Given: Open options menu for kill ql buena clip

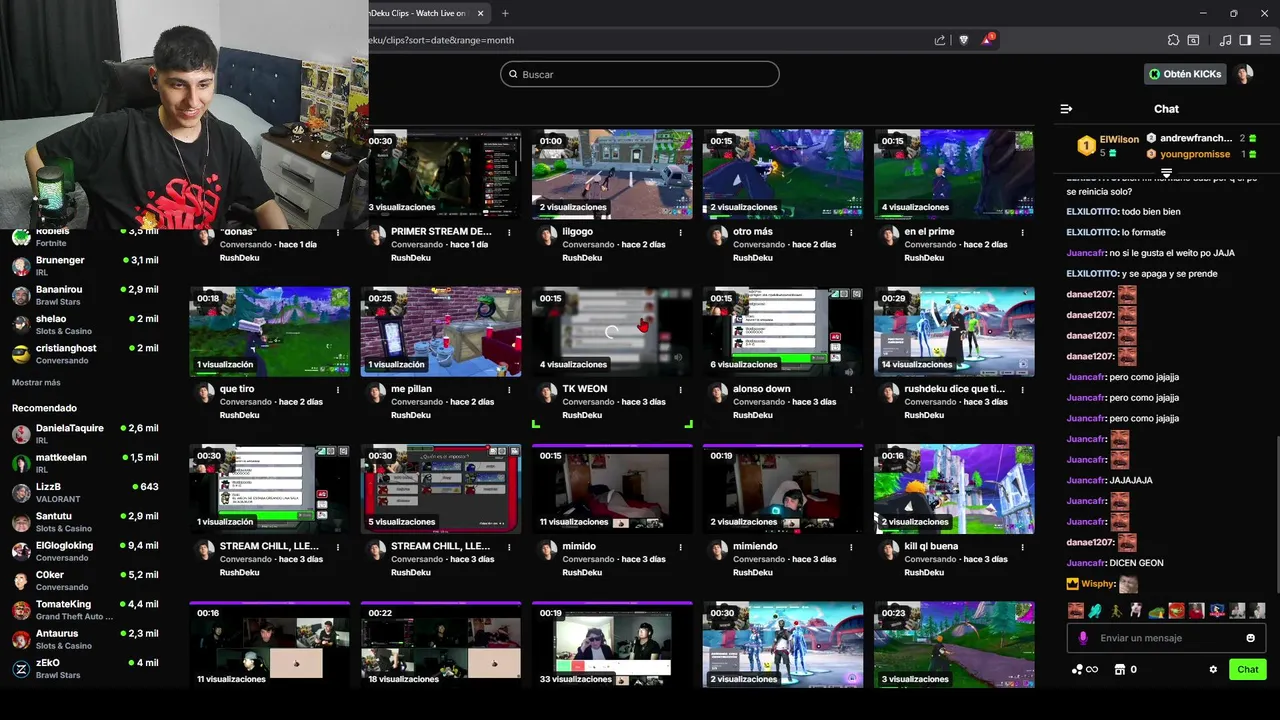Looking at the screenshot, I should (x=1022, y=547).
